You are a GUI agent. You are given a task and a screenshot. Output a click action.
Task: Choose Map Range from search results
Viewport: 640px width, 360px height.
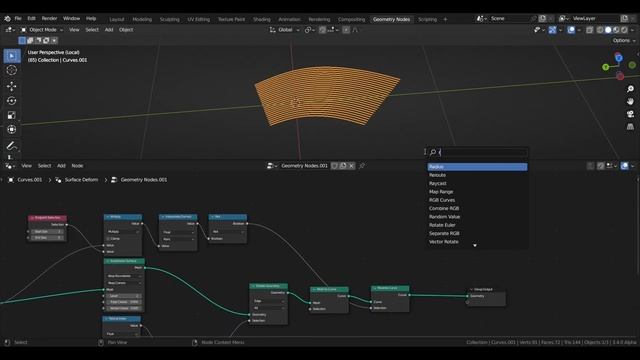(x=477, y=191)
